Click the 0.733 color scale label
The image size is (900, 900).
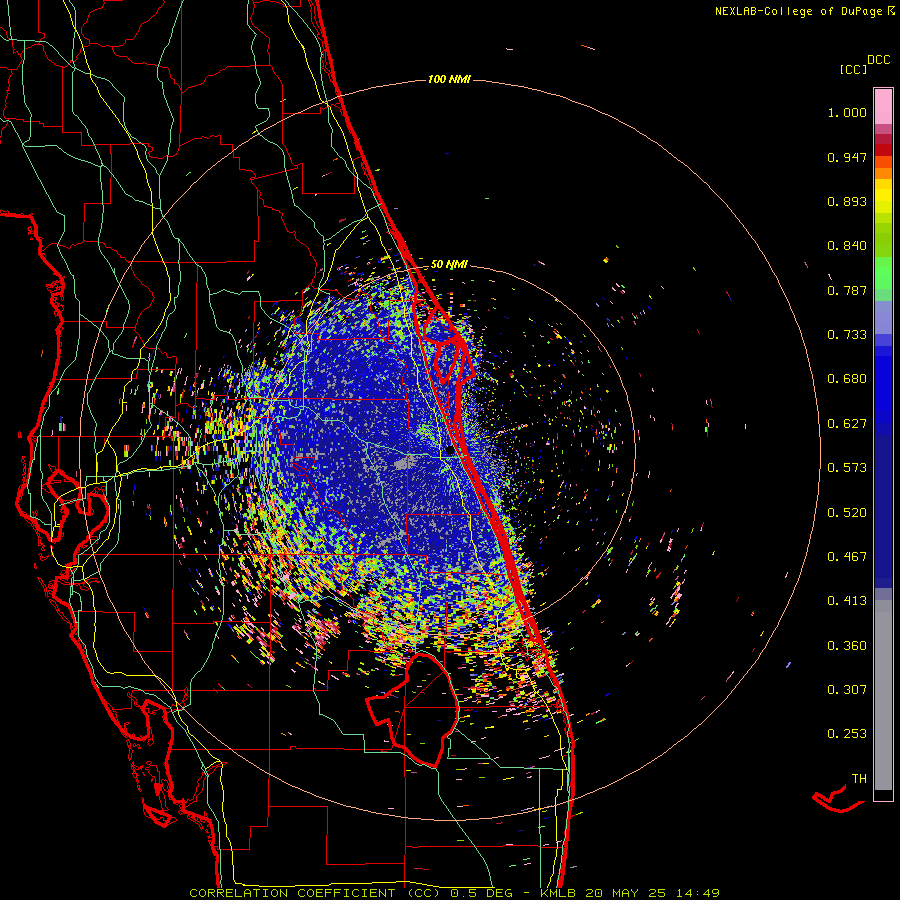[847, 335]
